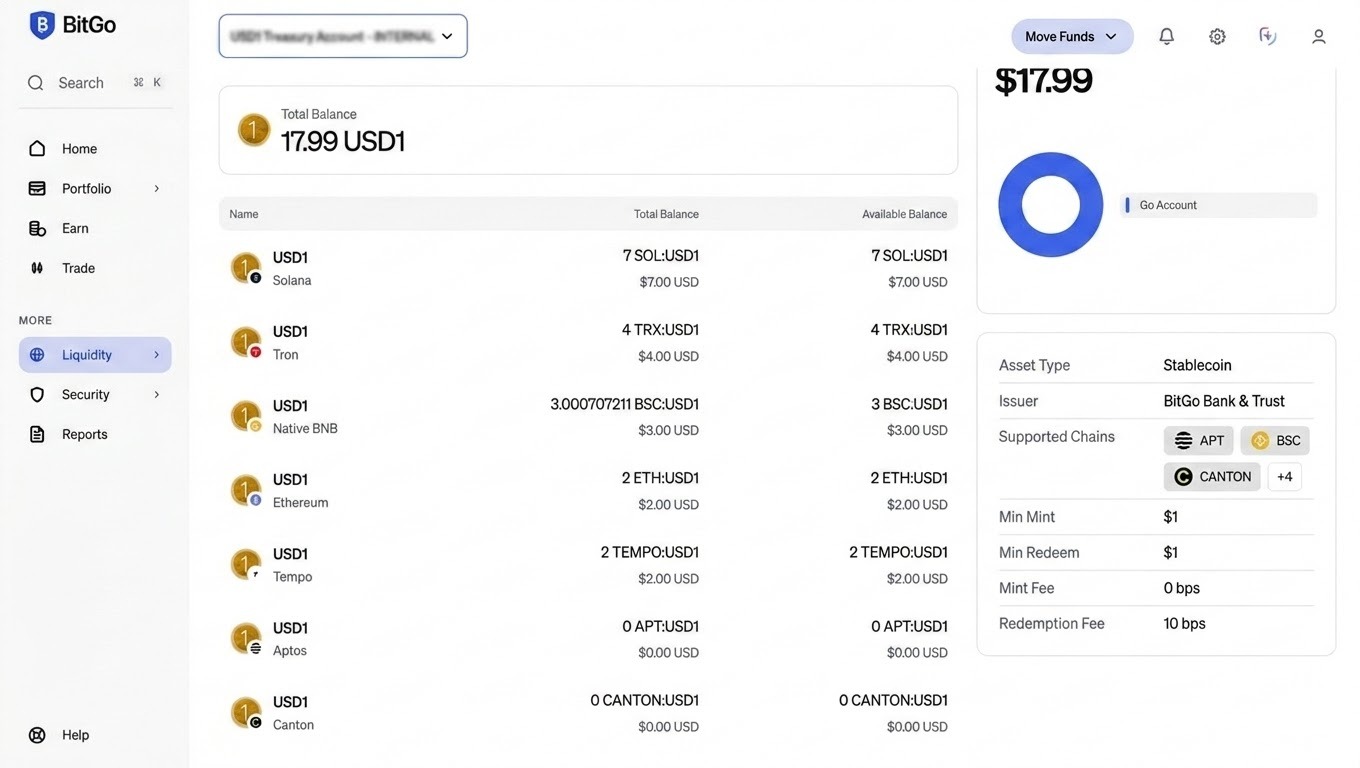Viewport: 1360px width, 768px height.
Task: Open the account selector dropdown
Action: pyautogui.click(x=343, y=36)
